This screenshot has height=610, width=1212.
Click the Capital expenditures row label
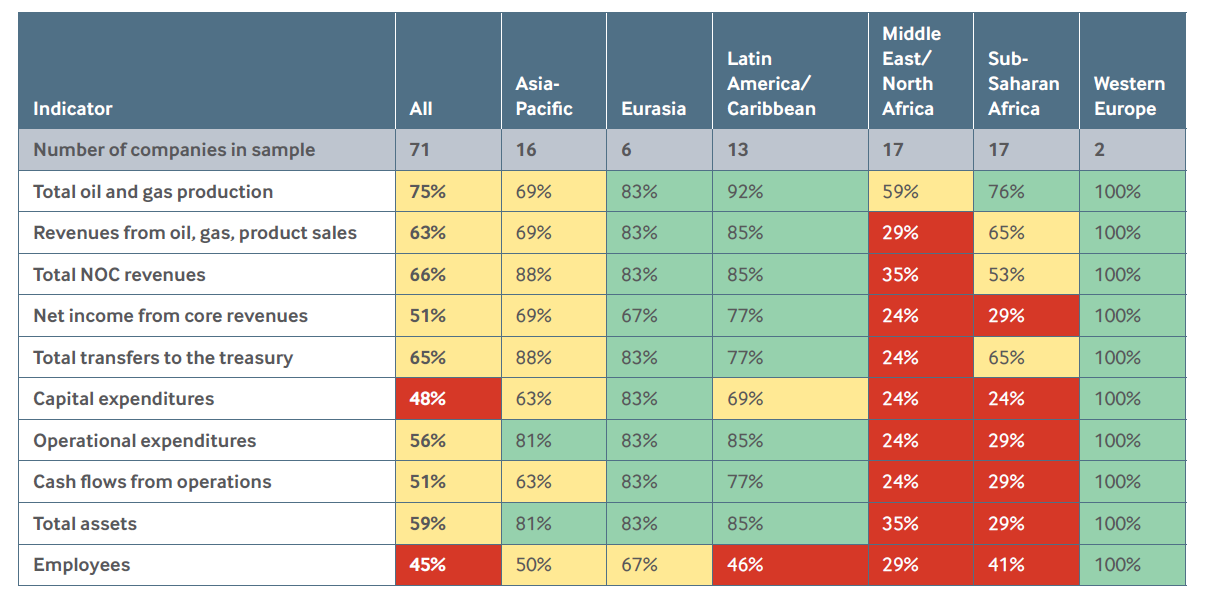[124, 399]
